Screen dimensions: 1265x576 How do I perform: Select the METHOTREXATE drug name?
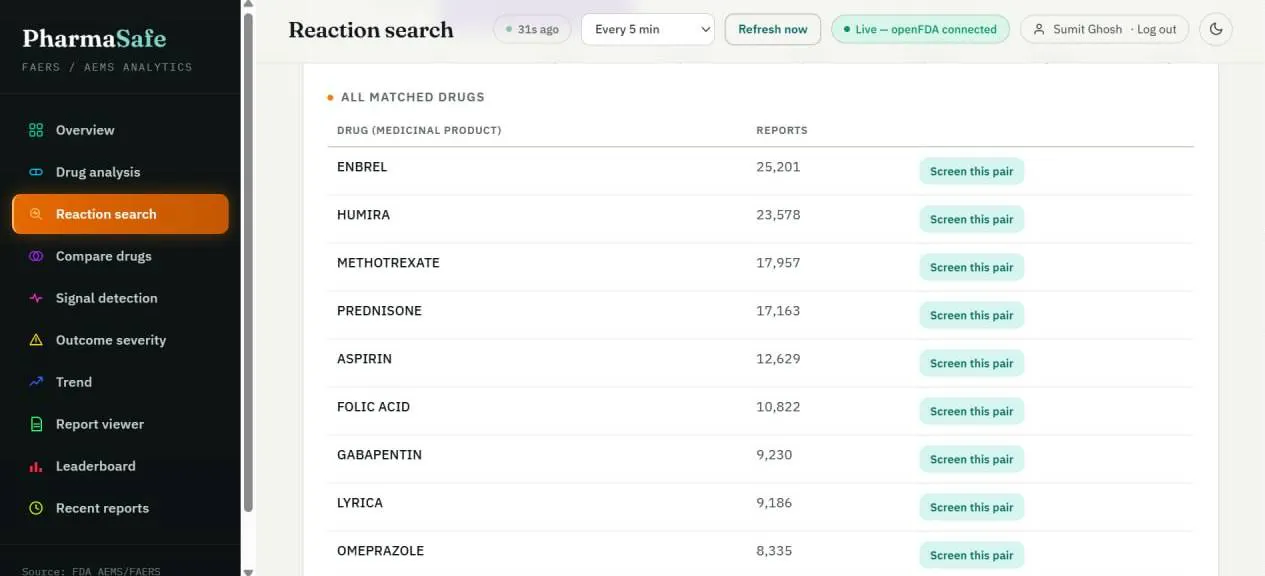388,263
